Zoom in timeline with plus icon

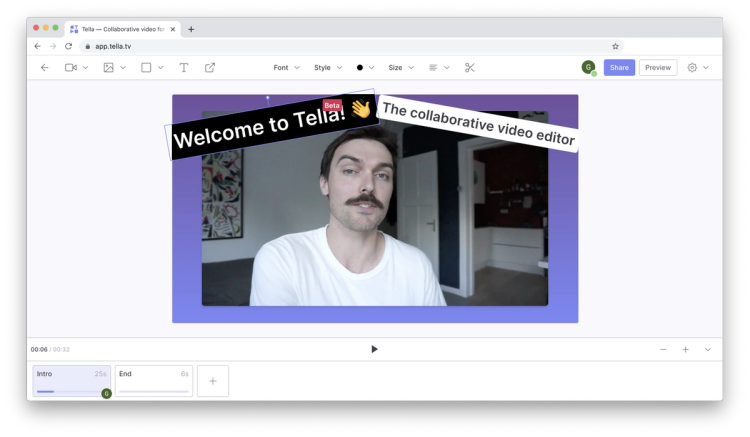(x=685, y=350)
